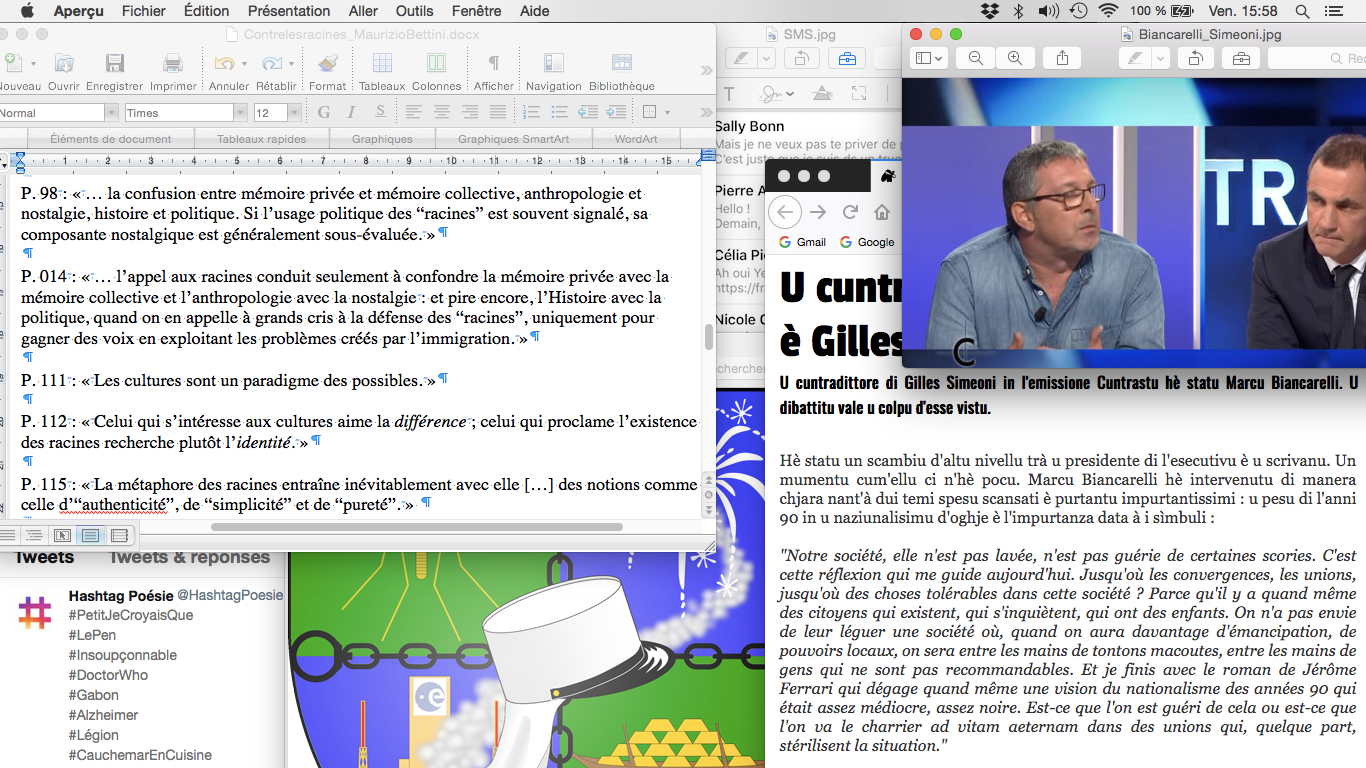Open the Normal style dropdown
The height and width of the screenshot is (768, 1366).
tap(112, 113)
